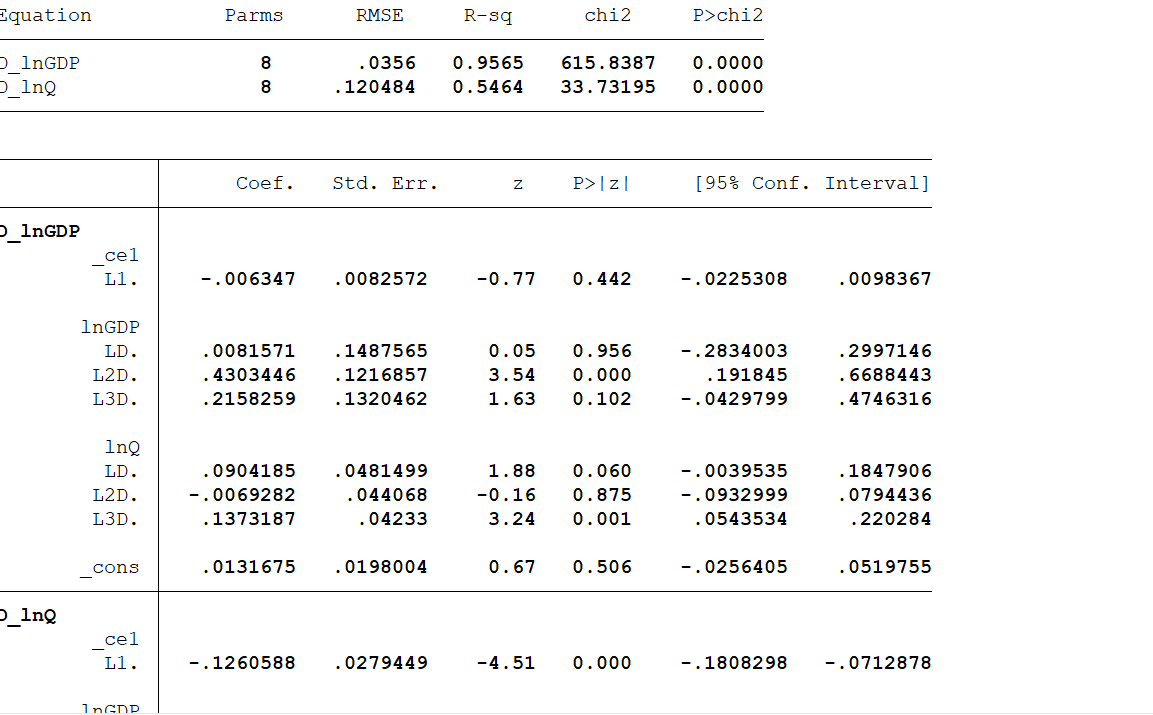Click coefficient .0904185
Viewport: 1153px width, 715px height.
click(x=248, y=471)
